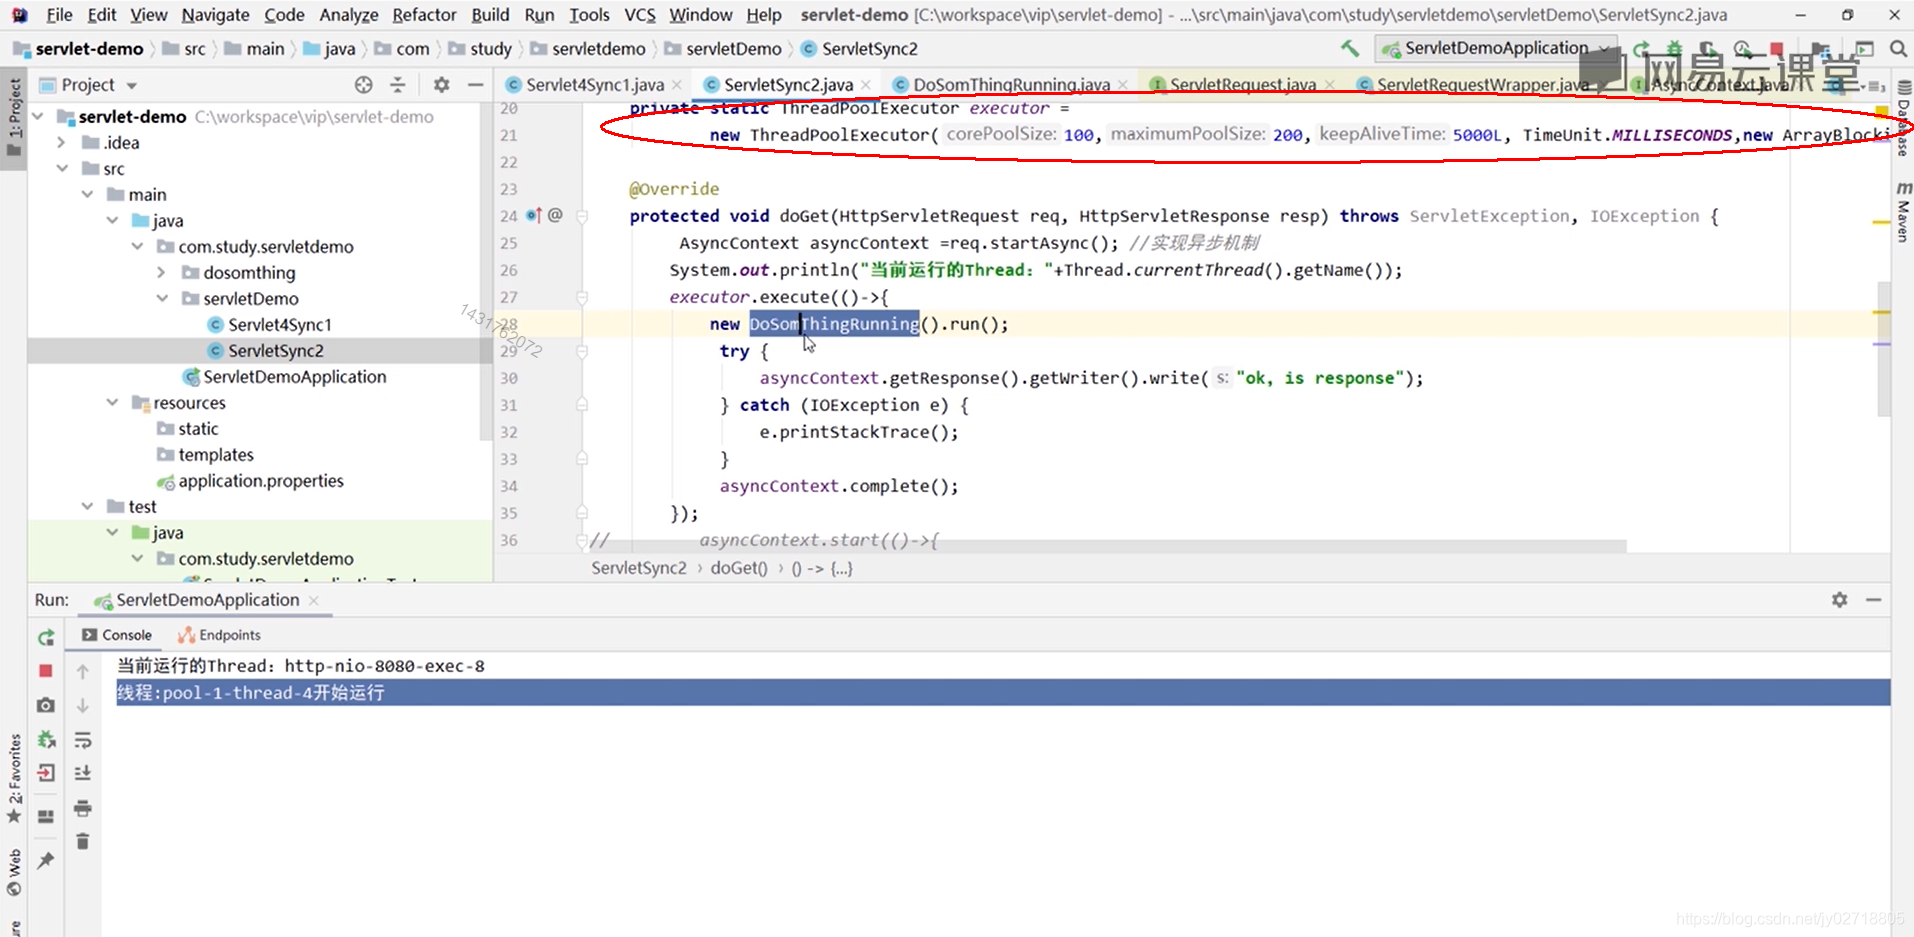Select Servlet4Sync1 in the project tree
Screen dimensions: 1914x937
pos(279,325)
